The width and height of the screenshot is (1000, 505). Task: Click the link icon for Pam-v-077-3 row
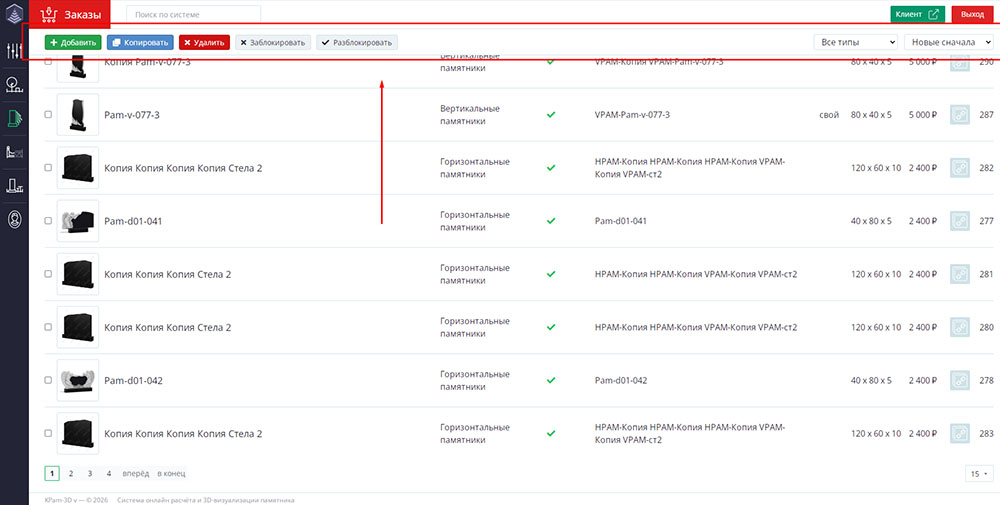tap(959, 115)
